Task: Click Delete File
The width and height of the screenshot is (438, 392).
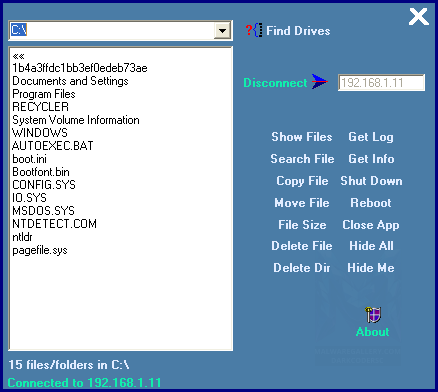Action: (302, 246)
